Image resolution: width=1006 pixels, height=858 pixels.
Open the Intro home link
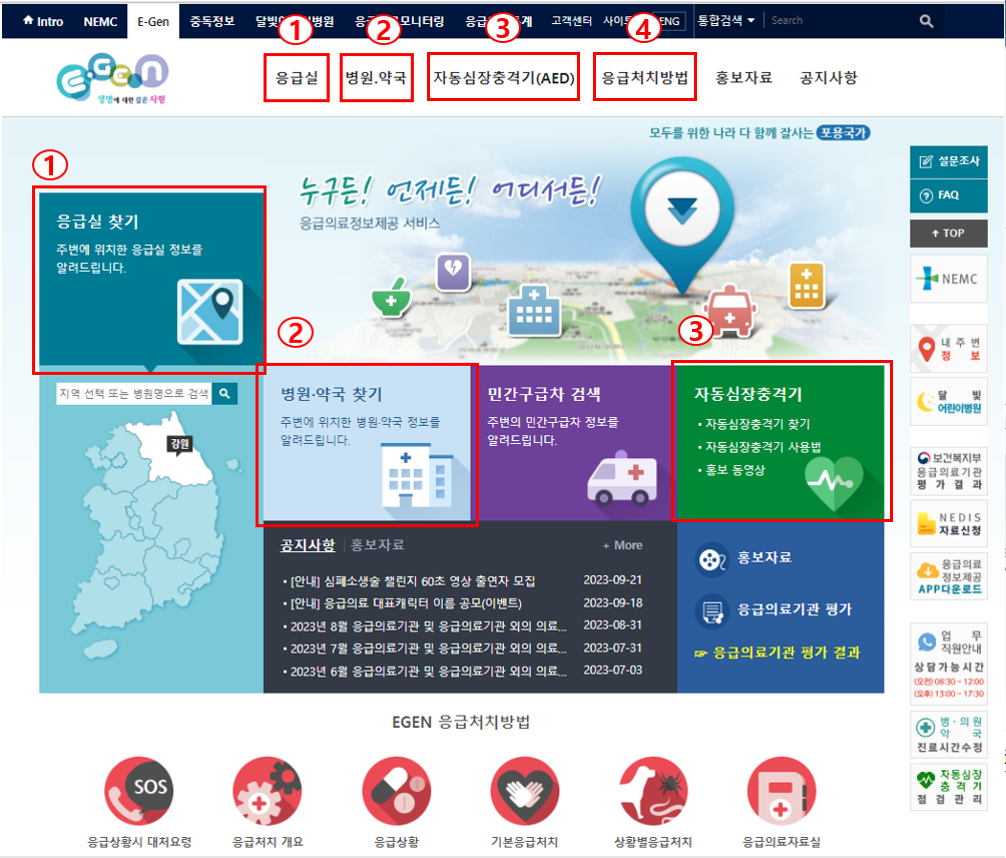pos(43,21)
